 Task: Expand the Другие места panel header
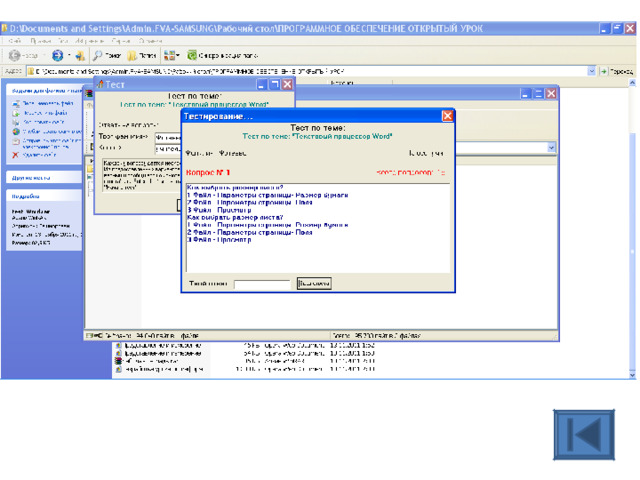point(44,178)
